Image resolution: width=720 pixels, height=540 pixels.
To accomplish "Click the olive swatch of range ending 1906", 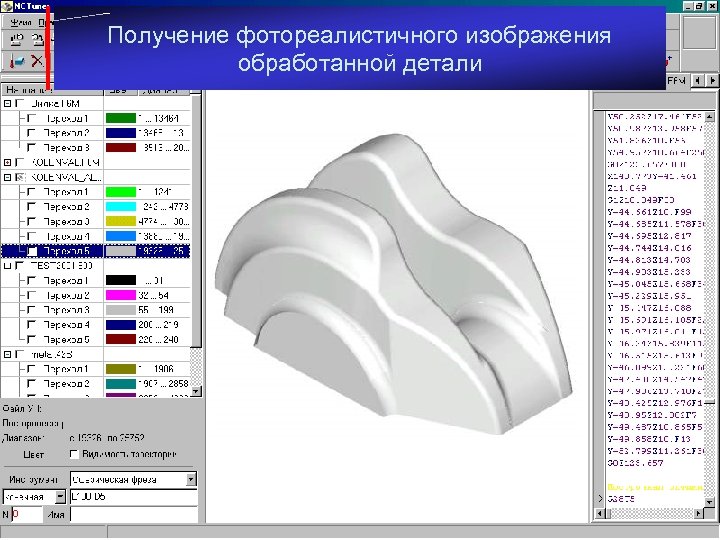I will tap(121, 369).
